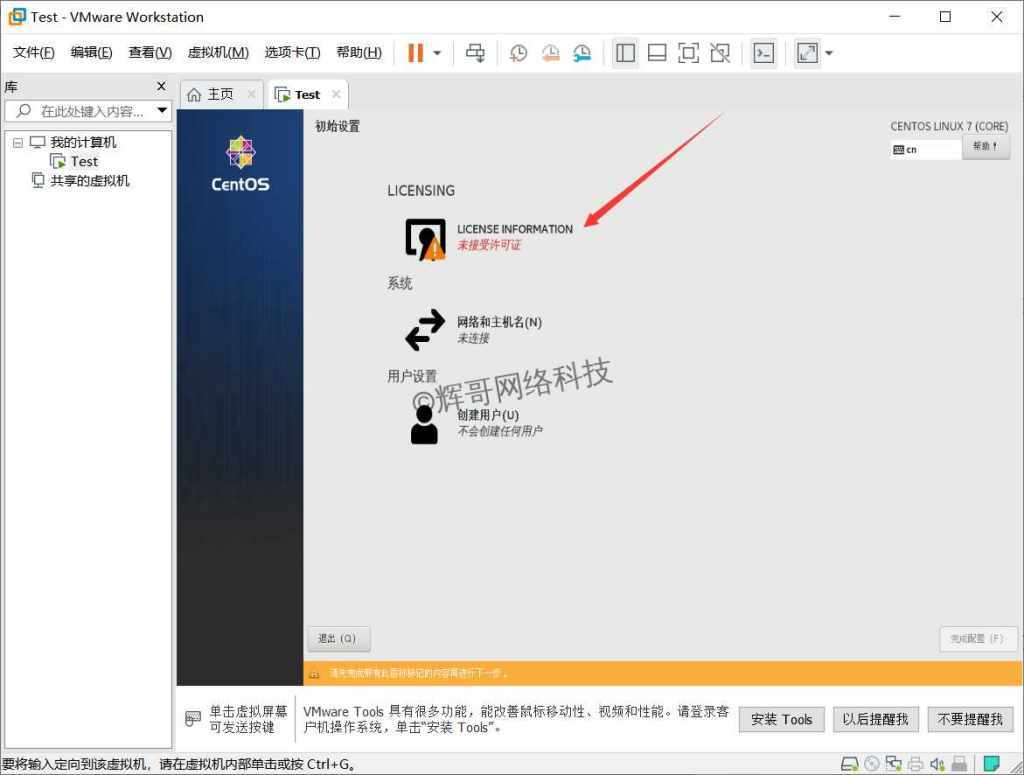Open the power options dropdown beside pause
This screenshot has height=775, width=1024.
click(x=437, y=53)
